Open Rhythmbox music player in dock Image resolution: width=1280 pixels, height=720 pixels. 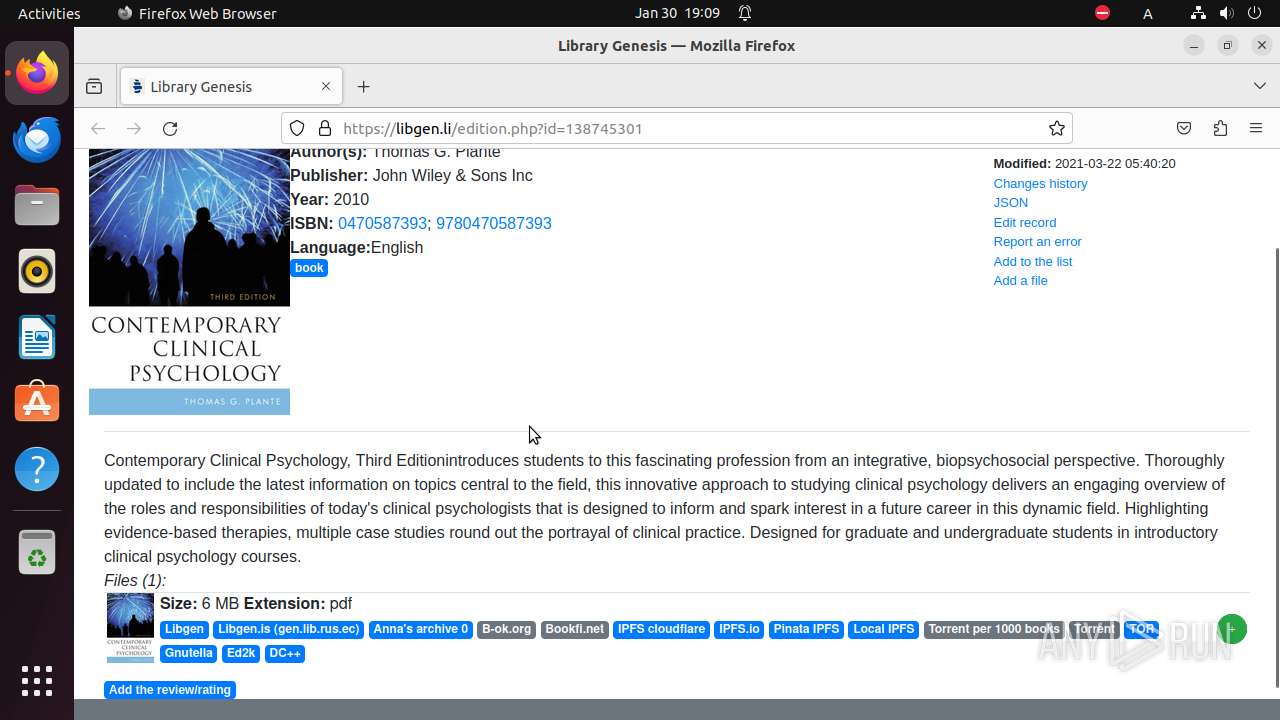pyautogui.click(x=37, y=271)
